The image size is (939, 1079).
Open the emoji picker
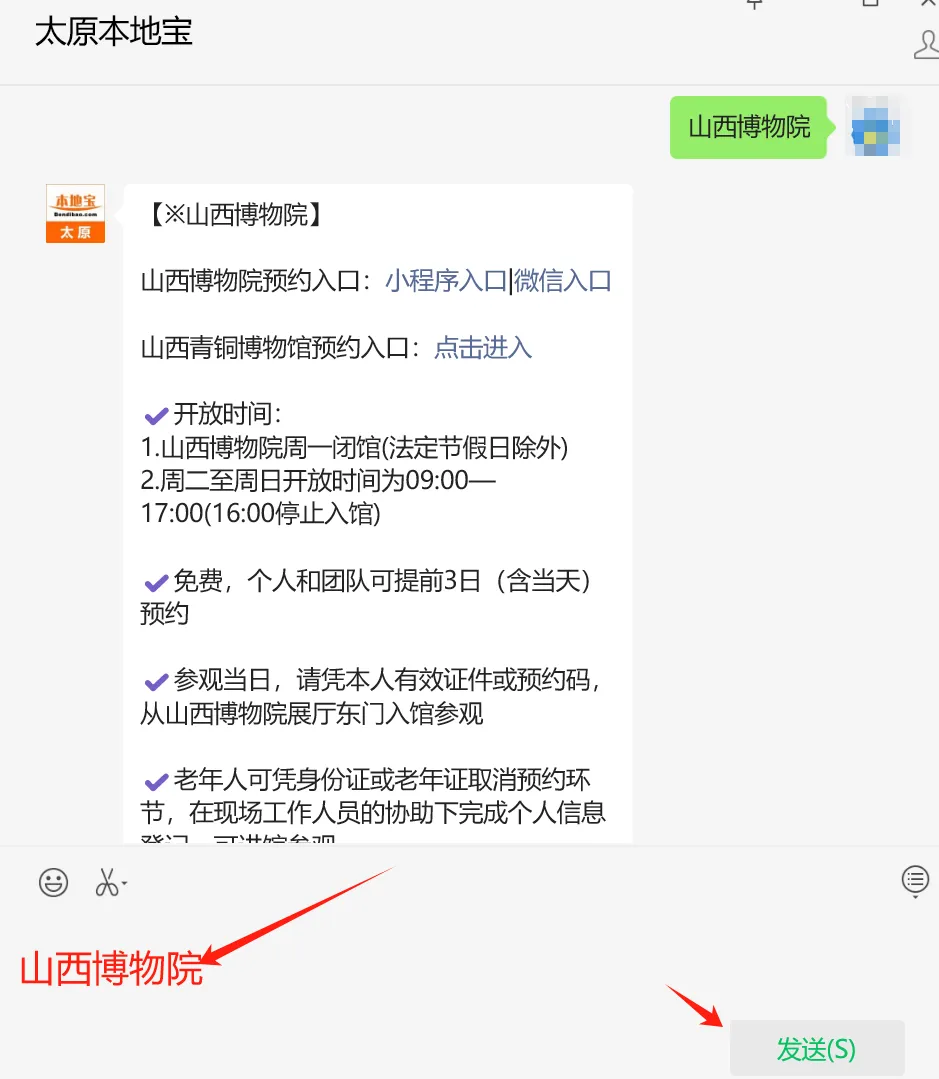tap(53, 882)
